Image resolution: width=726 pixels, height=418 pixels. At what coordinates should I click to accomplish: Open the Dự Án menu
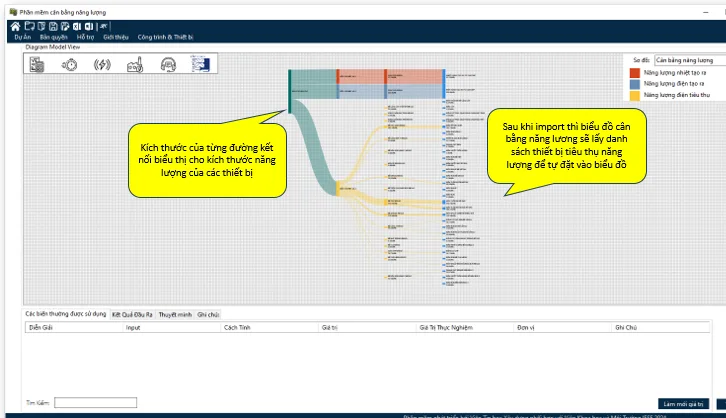(22, 37)
